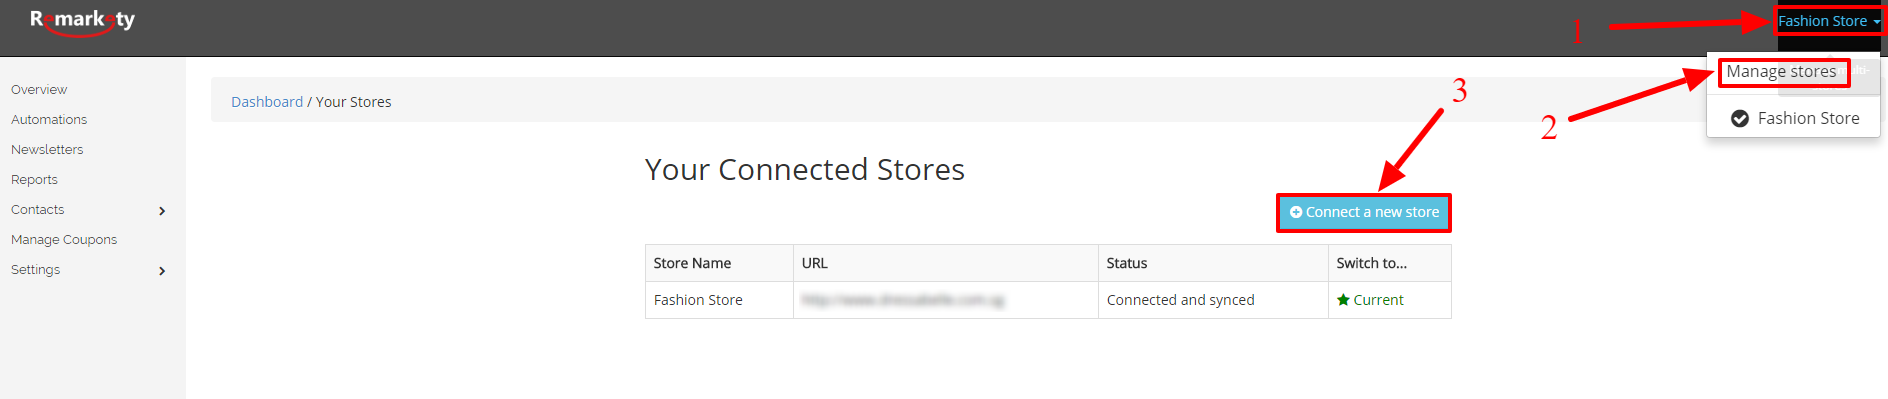
Task: Click Connect a new store button
Action: (x=1364, y=212)
